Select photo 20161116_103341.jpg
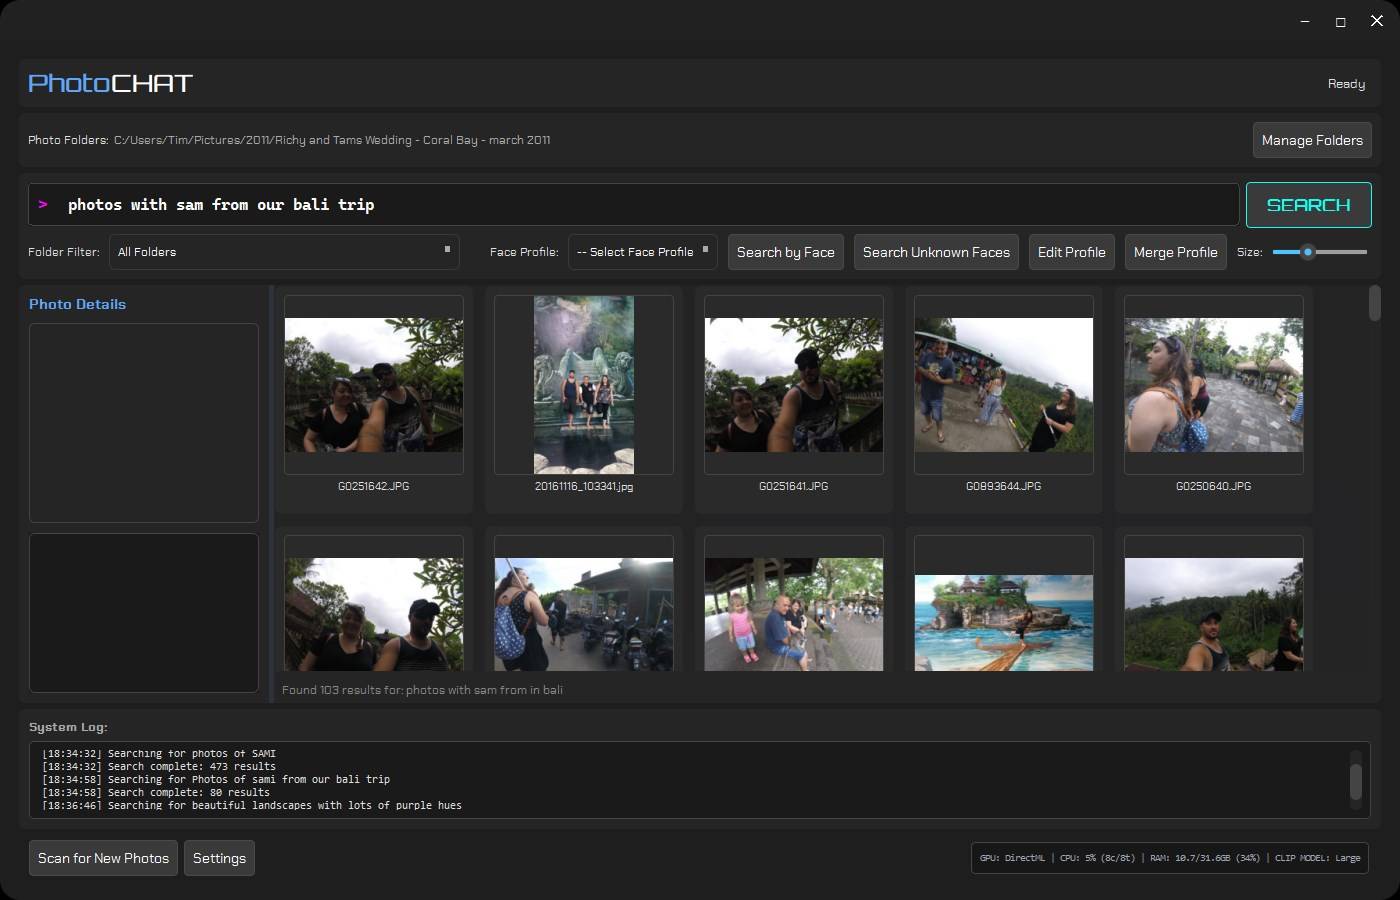The width and height of the screenshot is (1400, 900). click(583, 385)
